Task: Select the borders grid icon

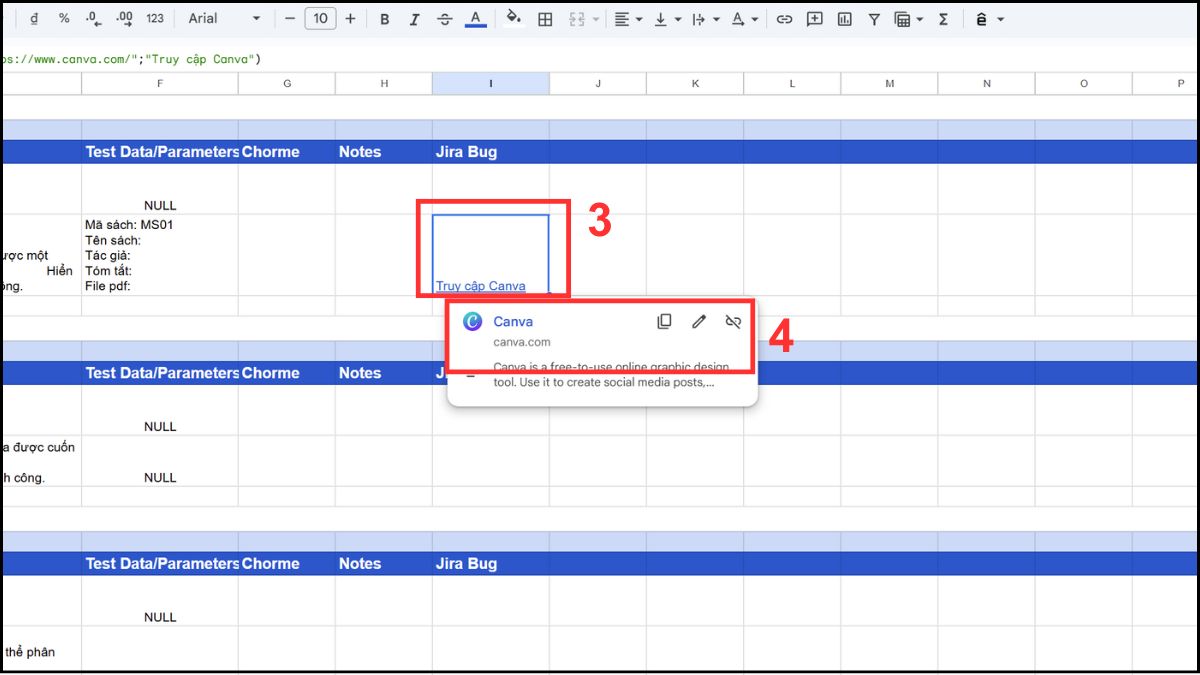Action: coord(545,18)
